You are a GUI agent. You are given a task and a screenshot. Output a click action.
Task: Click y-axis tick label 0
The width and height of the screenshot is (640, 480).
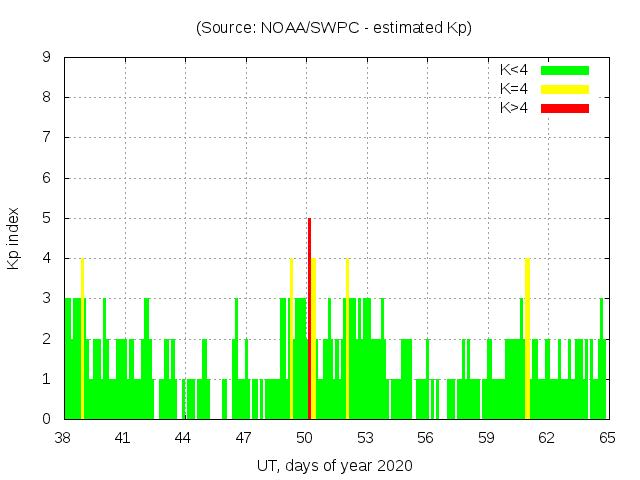[x=46, y=419]
